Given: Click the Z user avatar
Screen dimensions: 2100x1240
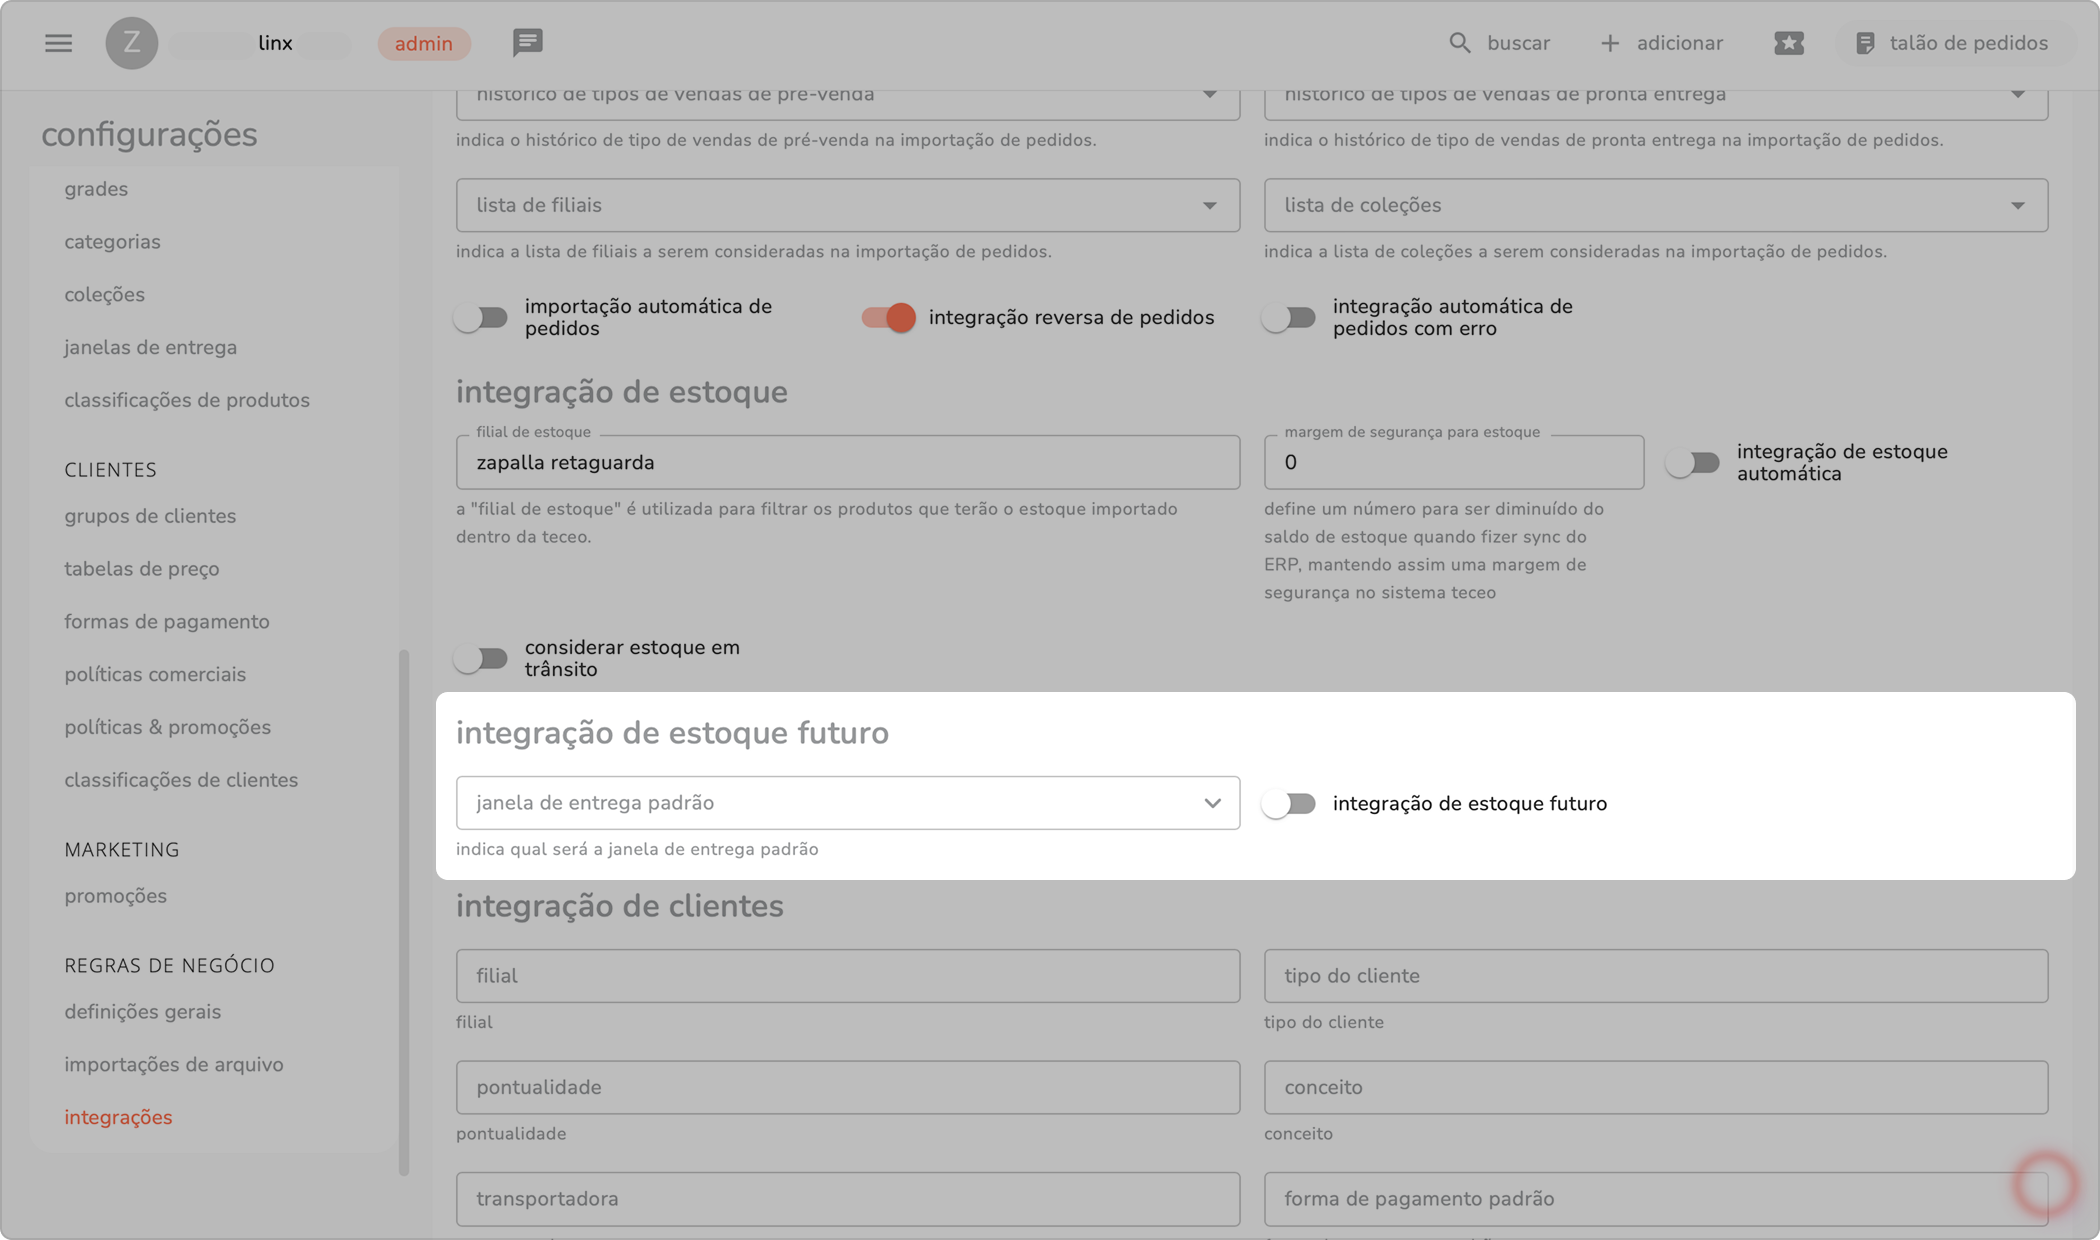Looking at the screenshot, I should [x=132, y=43].
